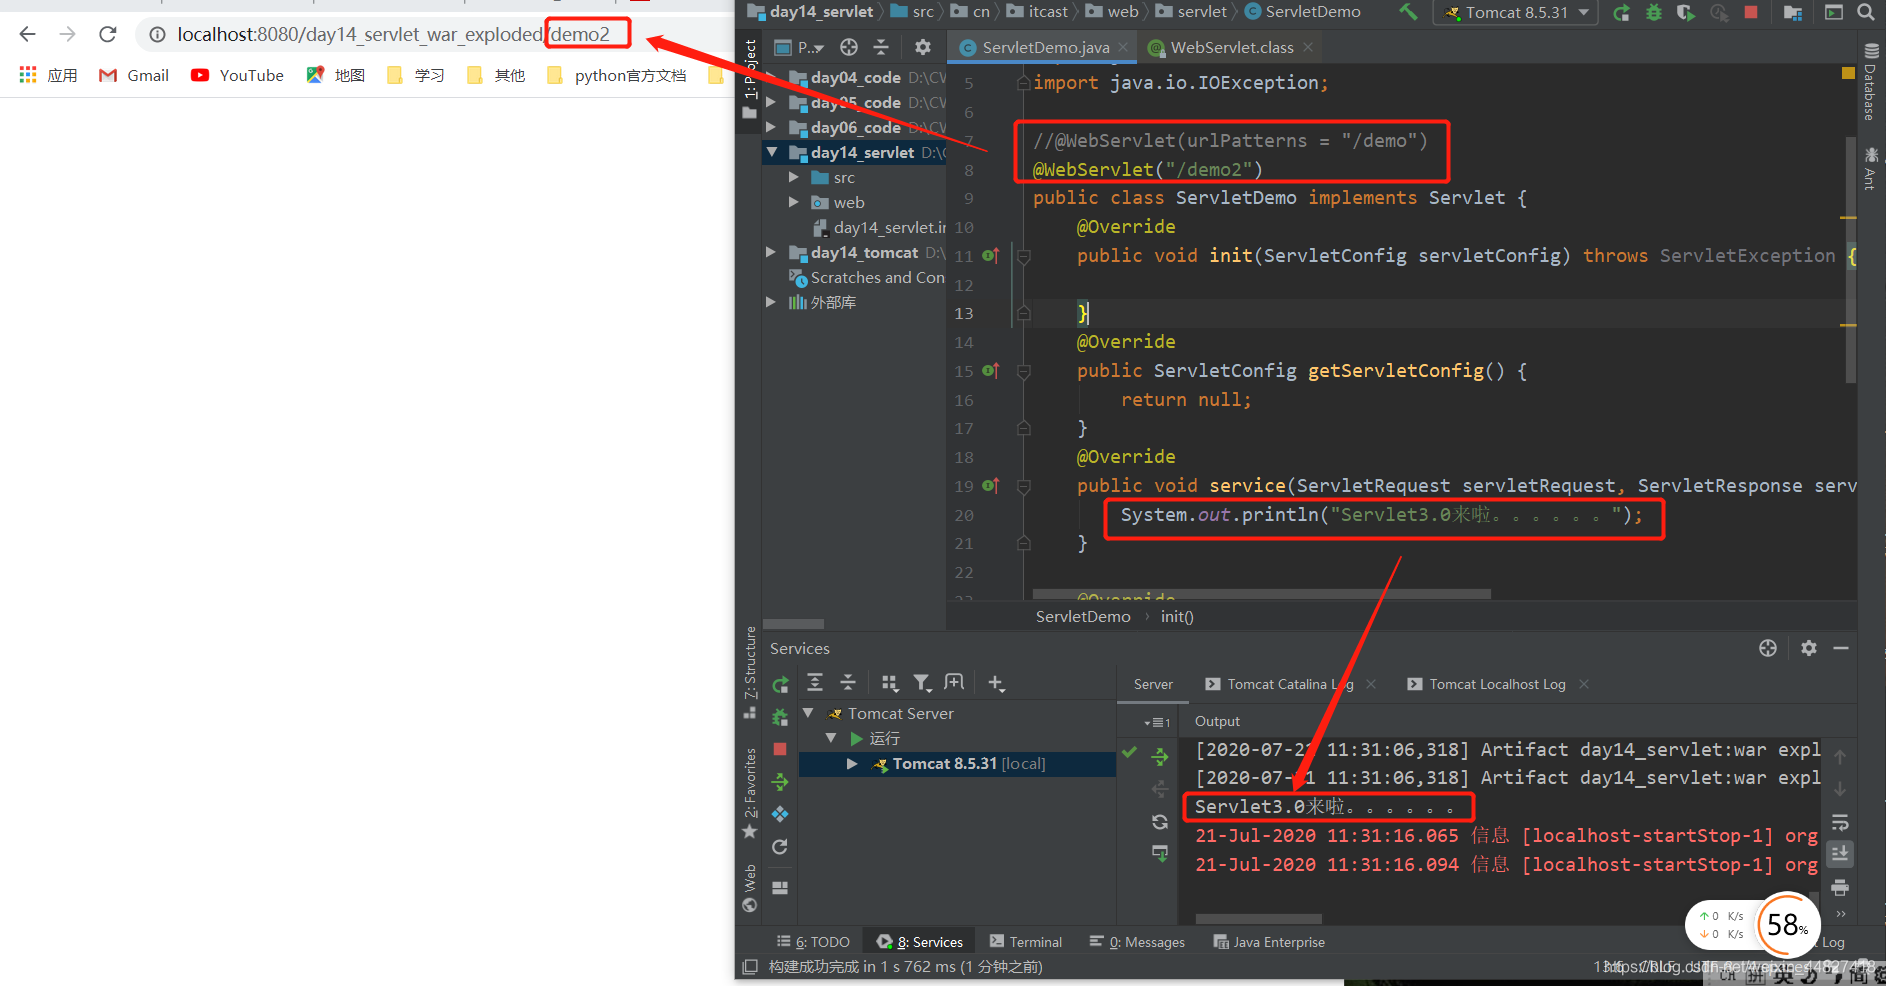The image size is (1886, 986).
Task: Collapse the day14_servlet module
Action: pos(771,152)
